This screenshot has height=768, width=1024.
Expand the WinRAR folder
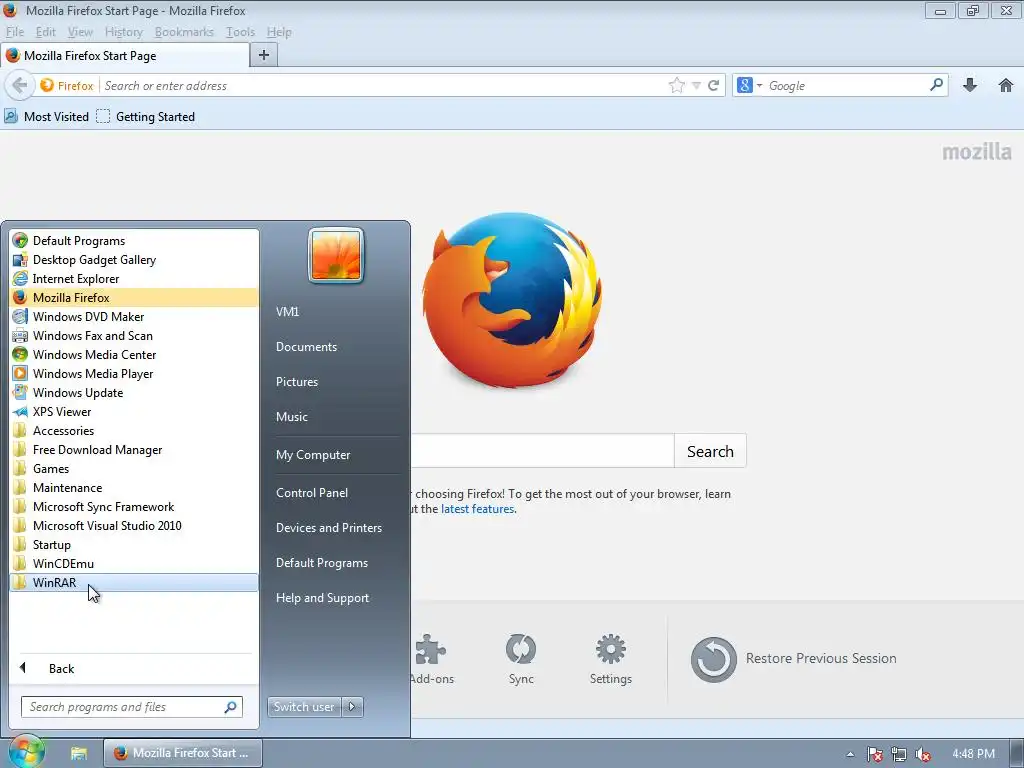click(134, 583)
